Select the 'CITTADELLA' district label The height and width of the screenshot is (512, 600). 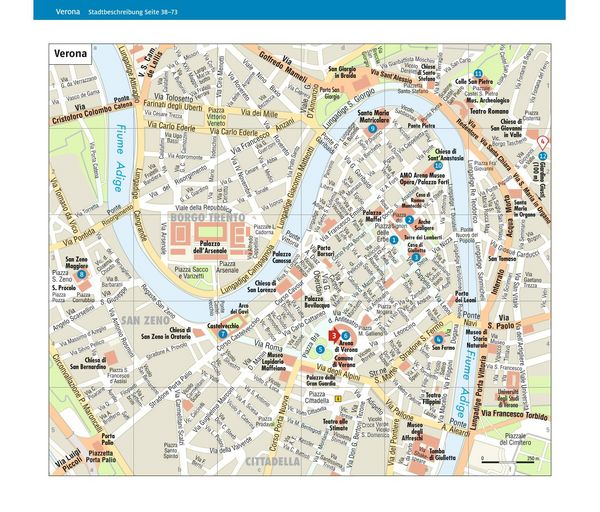[x=272, y=461]
